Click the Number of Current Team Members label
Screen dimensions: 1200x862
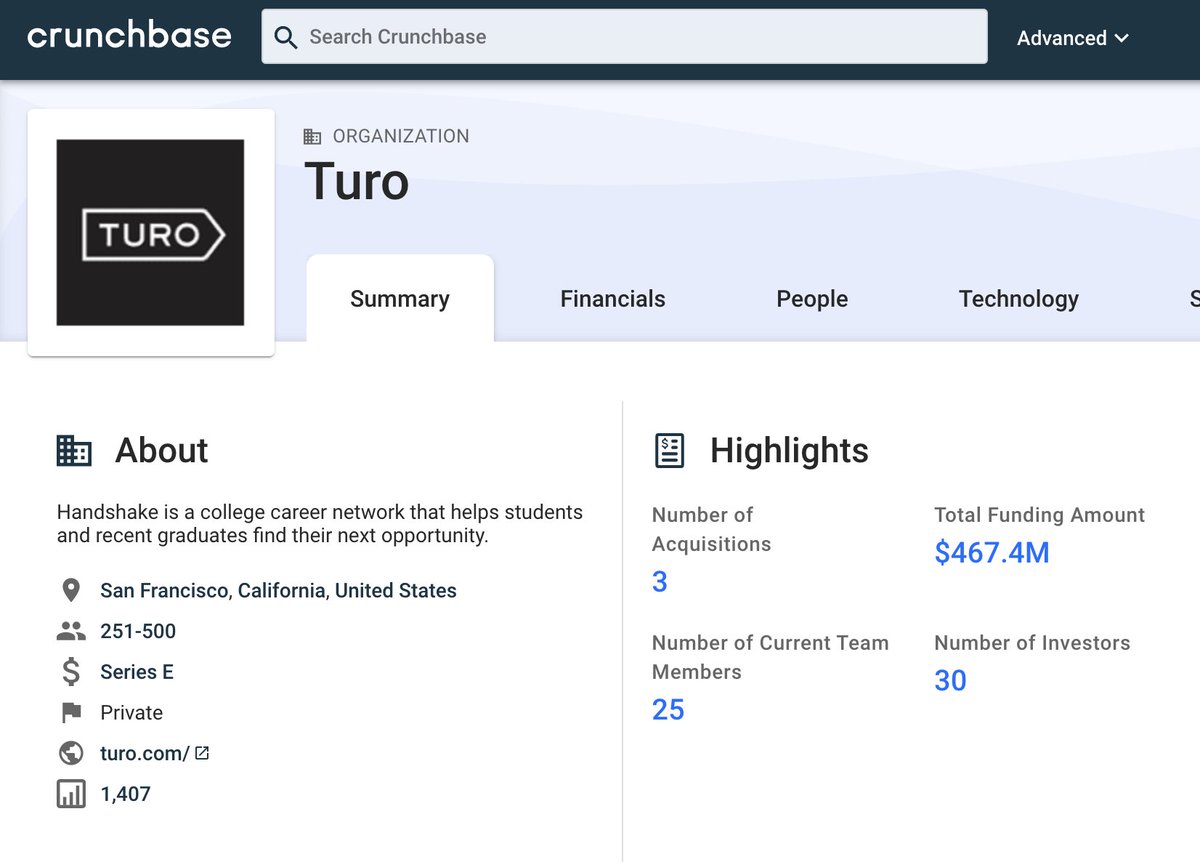[x=770, y=657]
